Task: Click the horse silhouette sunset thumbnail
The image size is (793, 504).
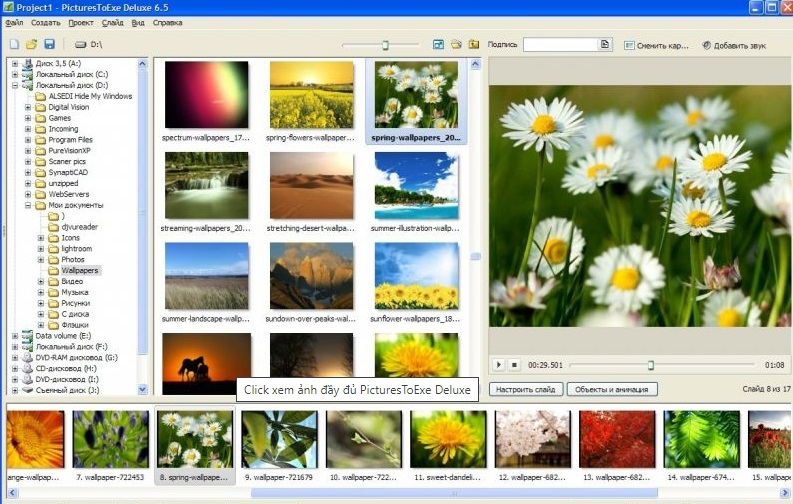Action: tap(206, 363)
